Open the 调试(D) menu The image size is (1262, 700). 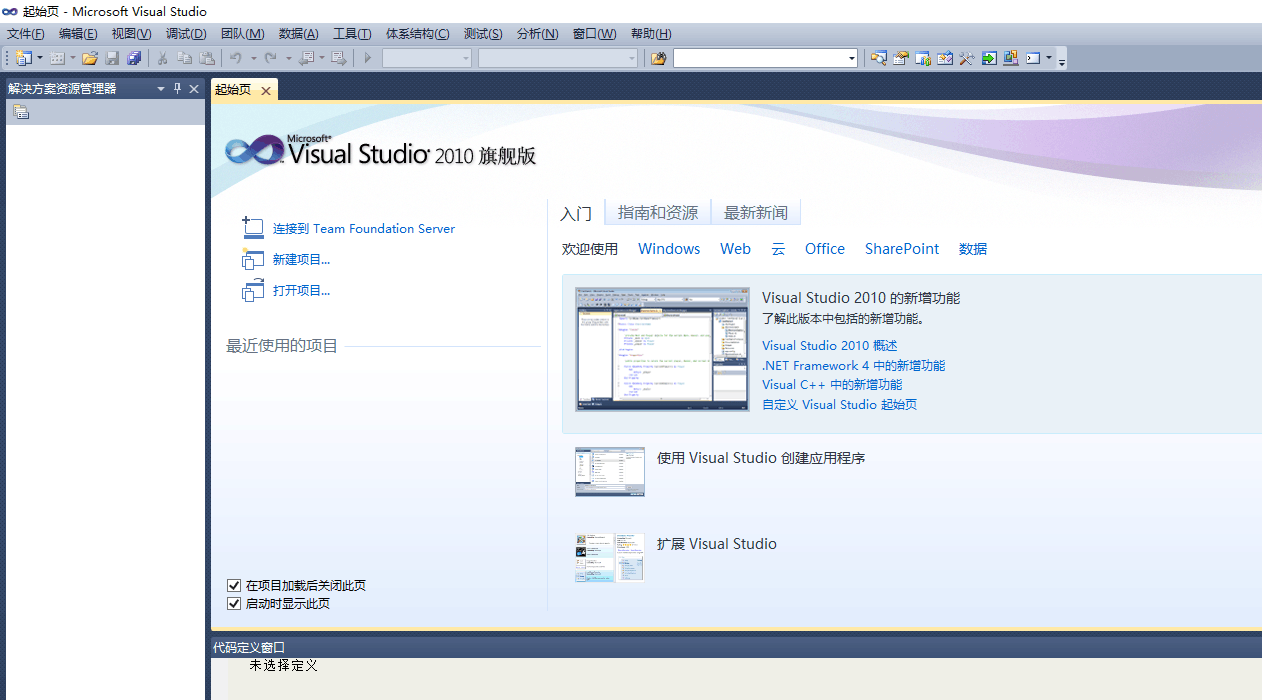[x=185, y=34]
